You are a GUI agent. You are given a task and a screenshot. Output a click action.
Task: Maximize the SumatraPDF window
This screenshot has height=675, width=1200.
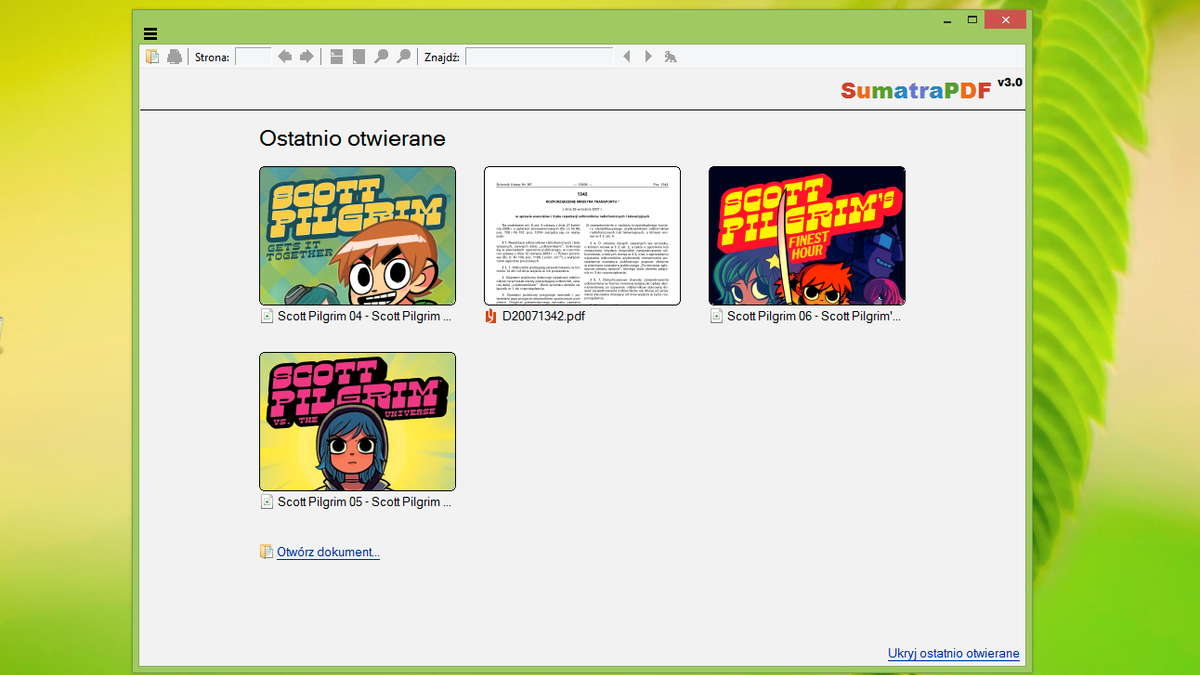click(x=972, y=19)
